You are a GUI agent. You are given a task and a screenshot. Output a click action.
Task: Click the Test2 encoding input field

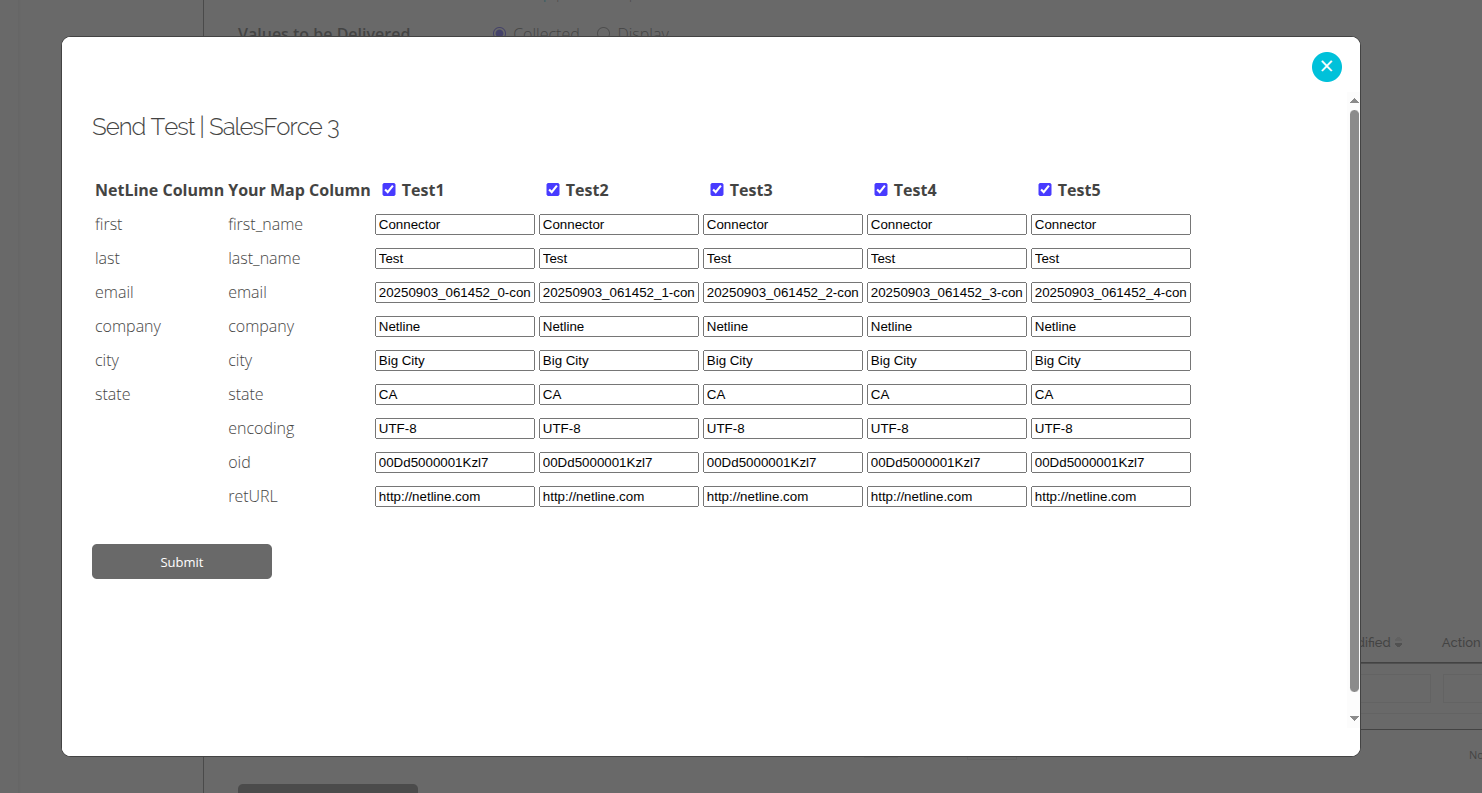(x=619, y=429)
